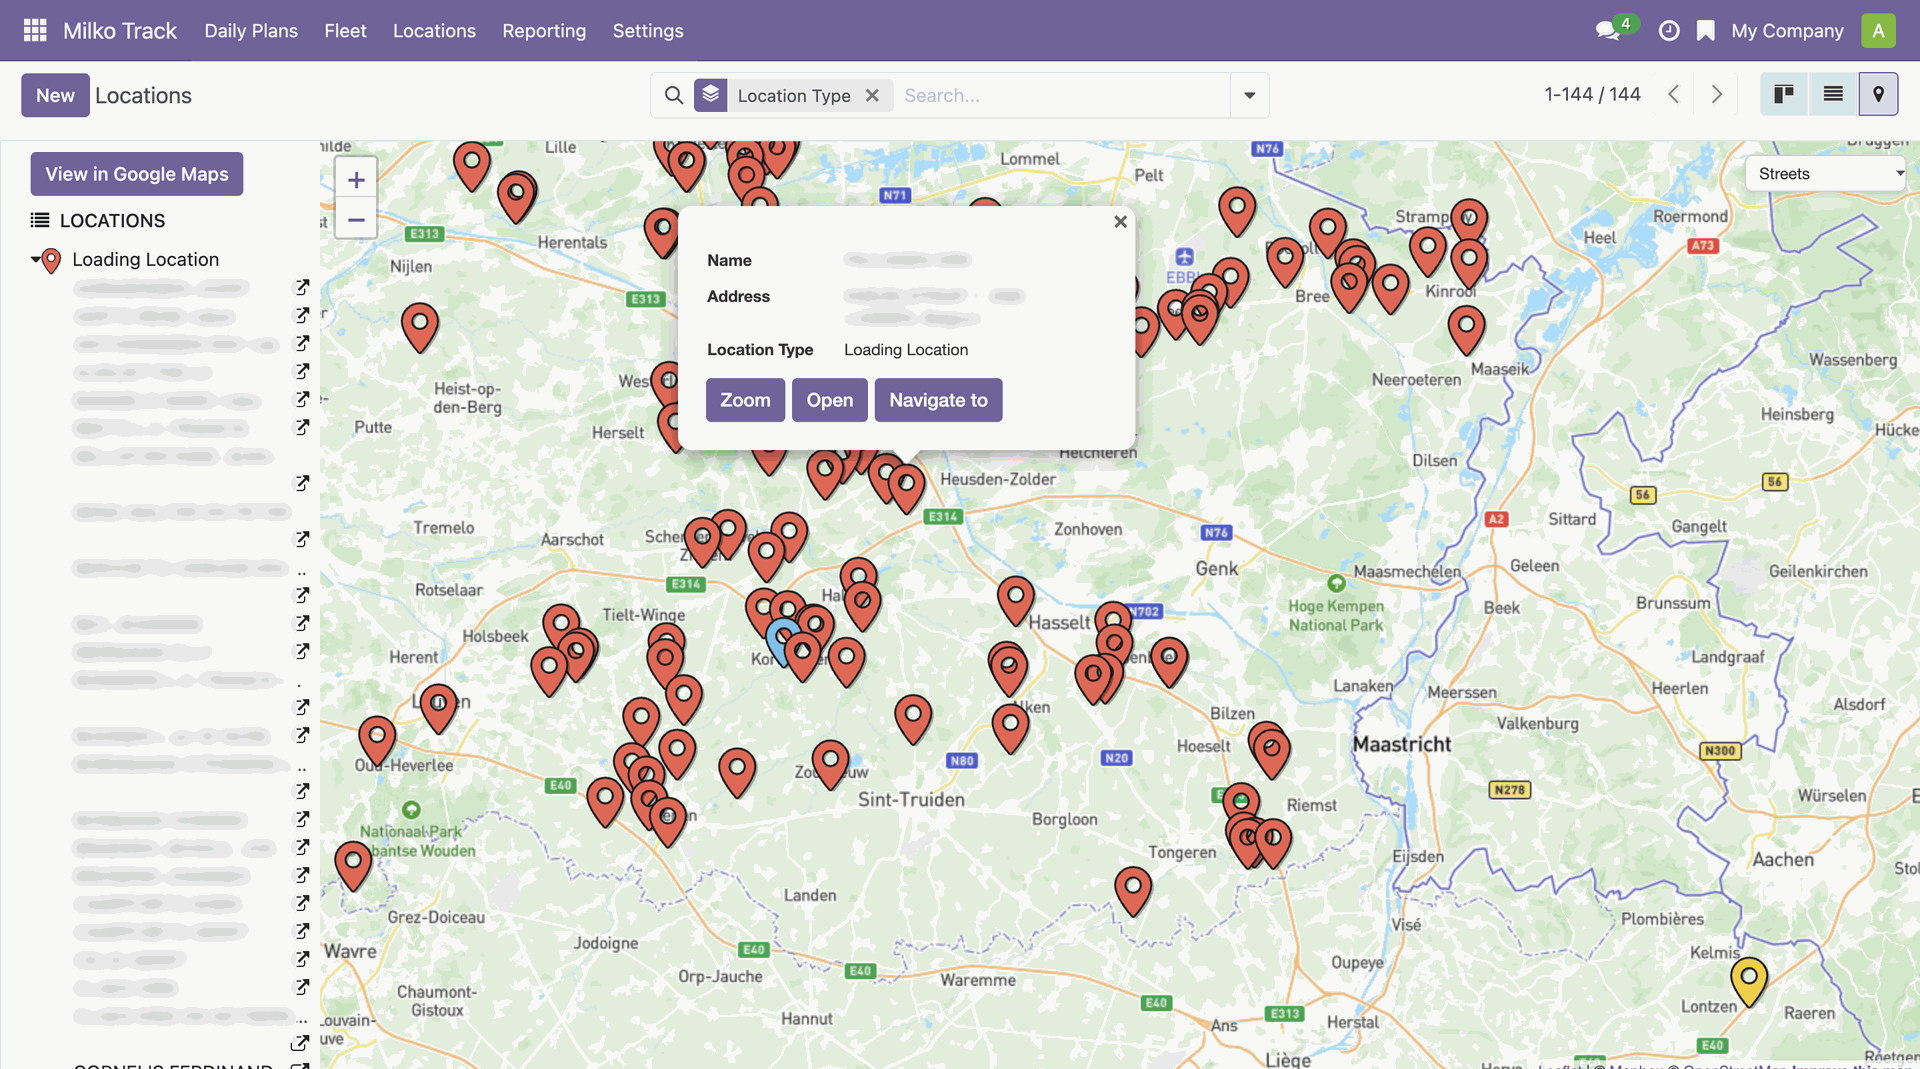
Task: Click the Search input field
Action: point(1060,95)
